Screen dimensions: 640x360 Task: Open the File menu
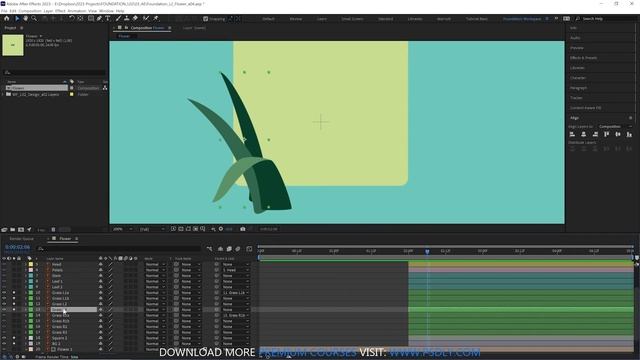pyautogui.click(x=4, y=11)
